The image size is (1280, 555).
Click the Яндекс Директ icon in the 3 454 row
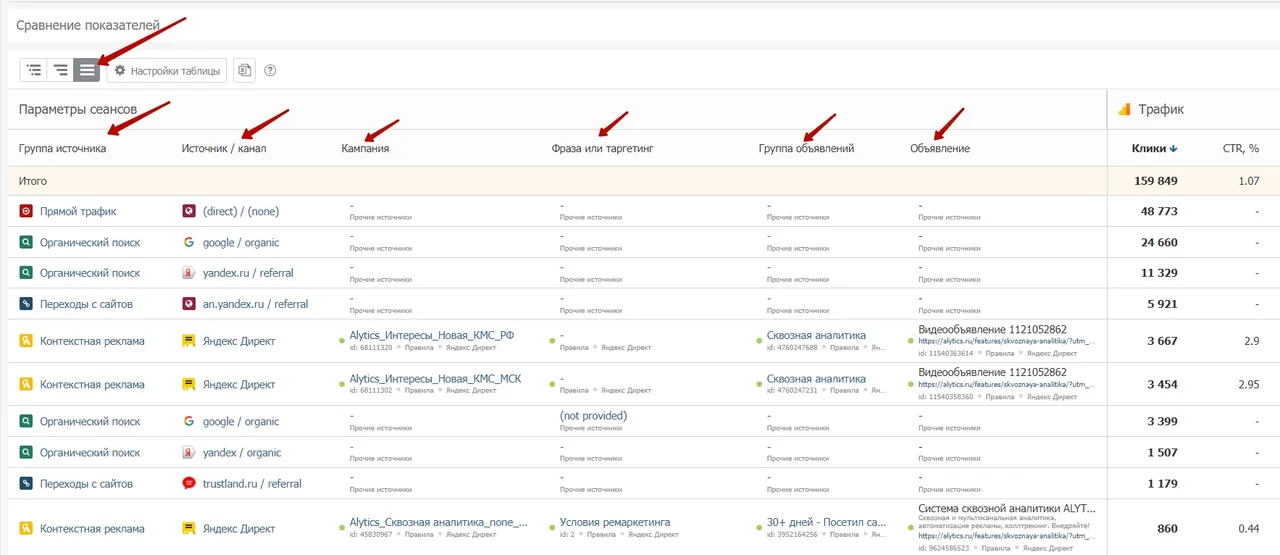188,384
